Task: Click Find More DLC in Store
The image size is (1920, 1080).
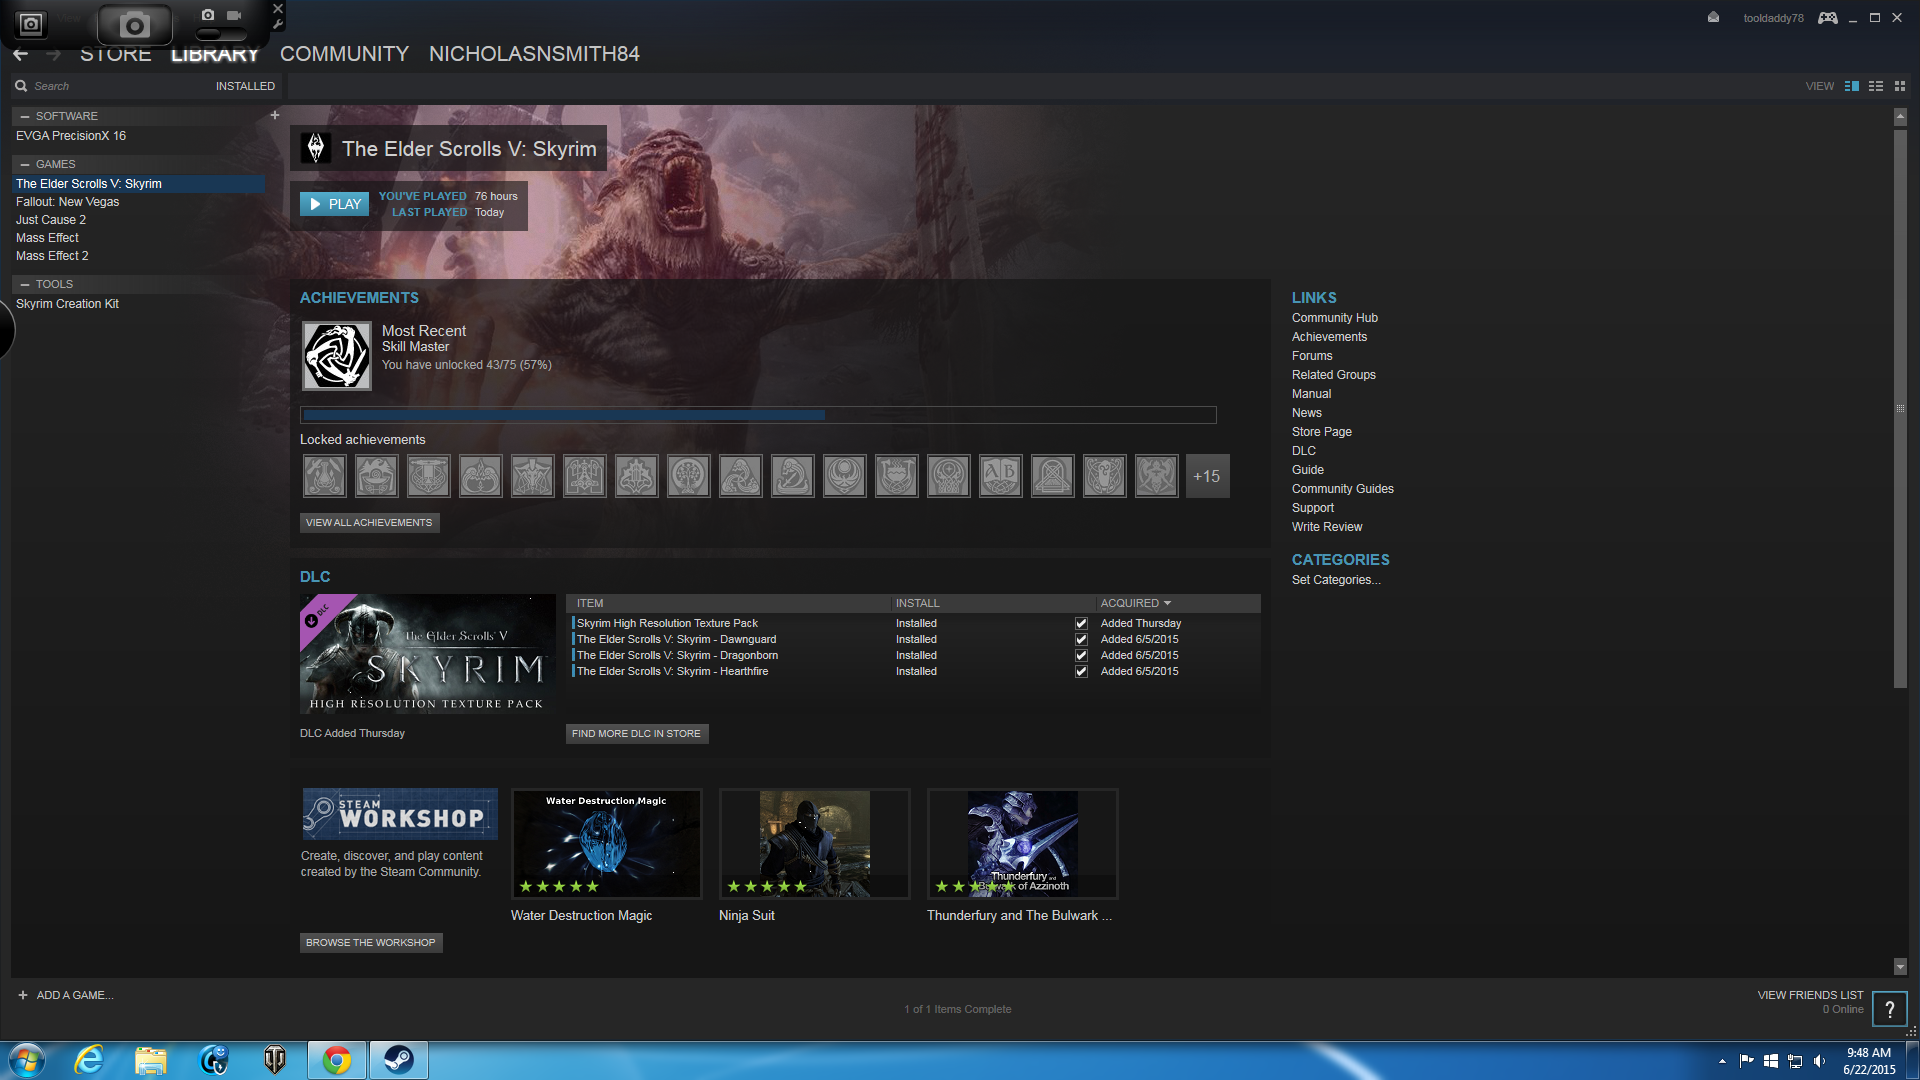Action: 637,733
